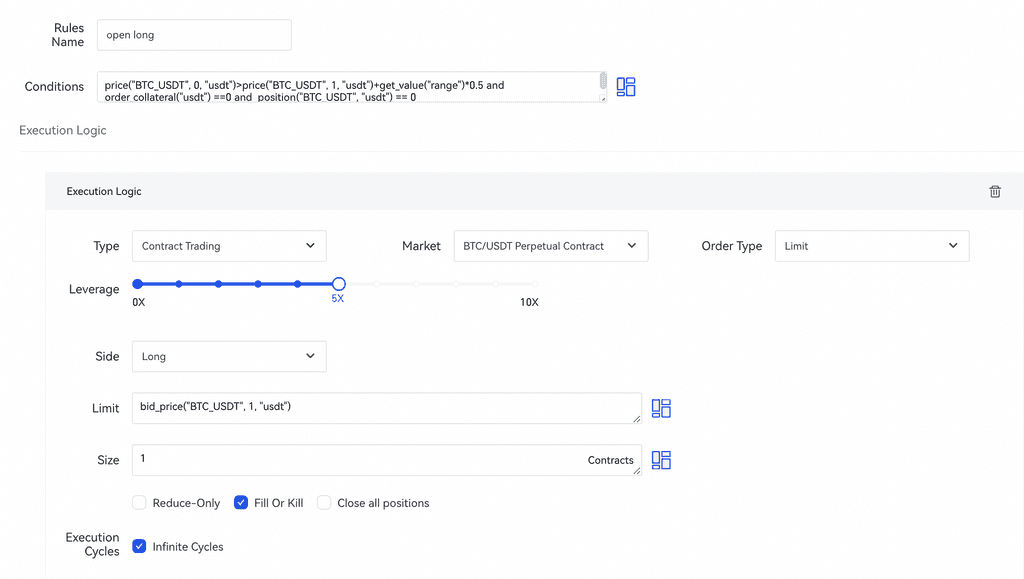Viewport: 1024px width, 579px height.
Task: Delete the Execution Logic block with the trash icon
Action: (x=994, y=191)
